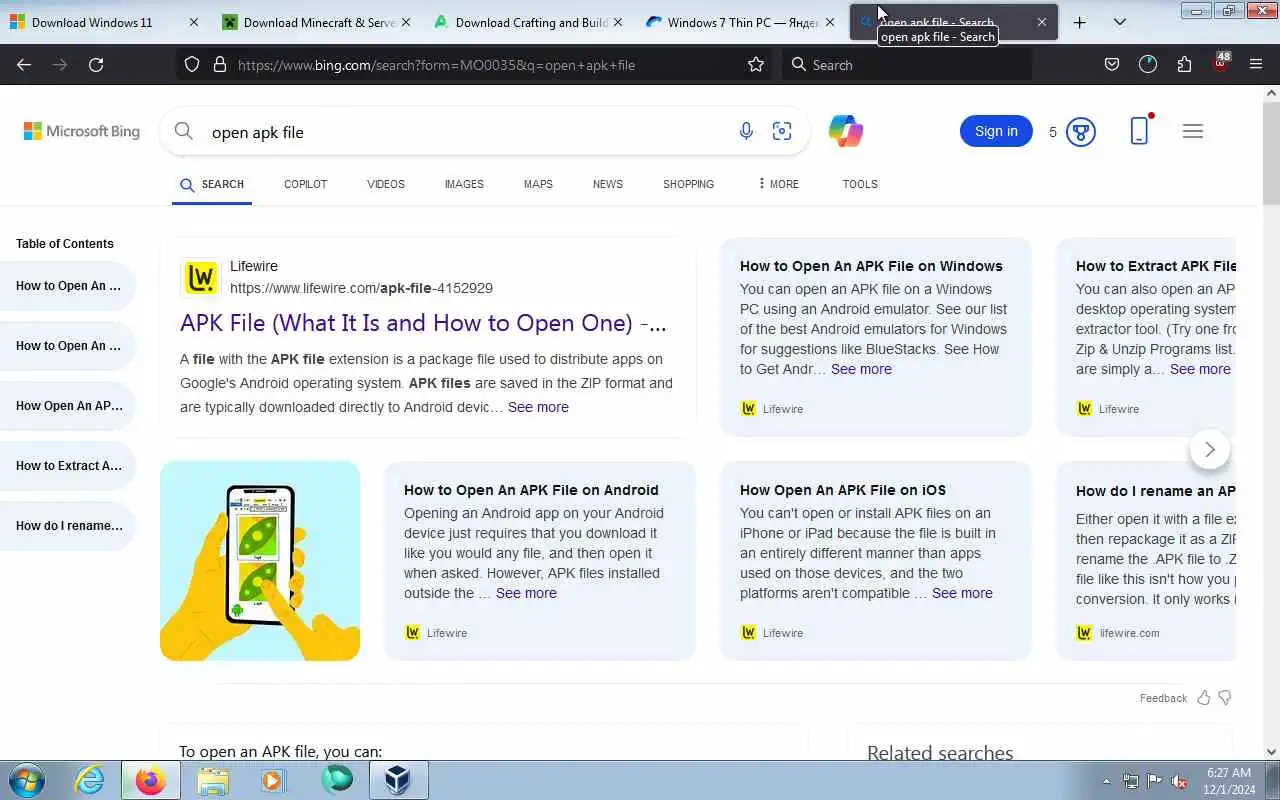This screenshot has height=800, width=1280.
Task: Click the hand holding phone thumbnail
Action: click(260, 561)
